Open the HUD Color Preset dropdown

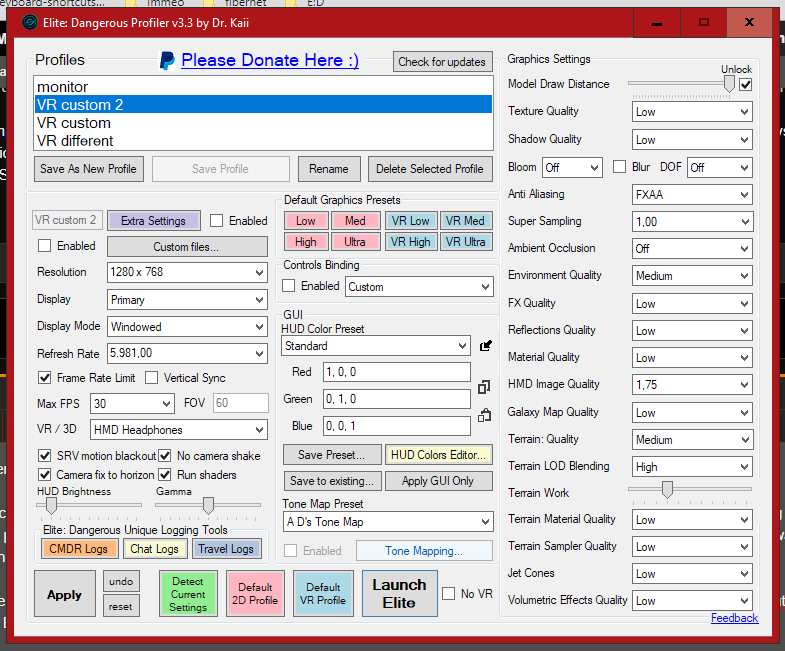click(375, 346)
